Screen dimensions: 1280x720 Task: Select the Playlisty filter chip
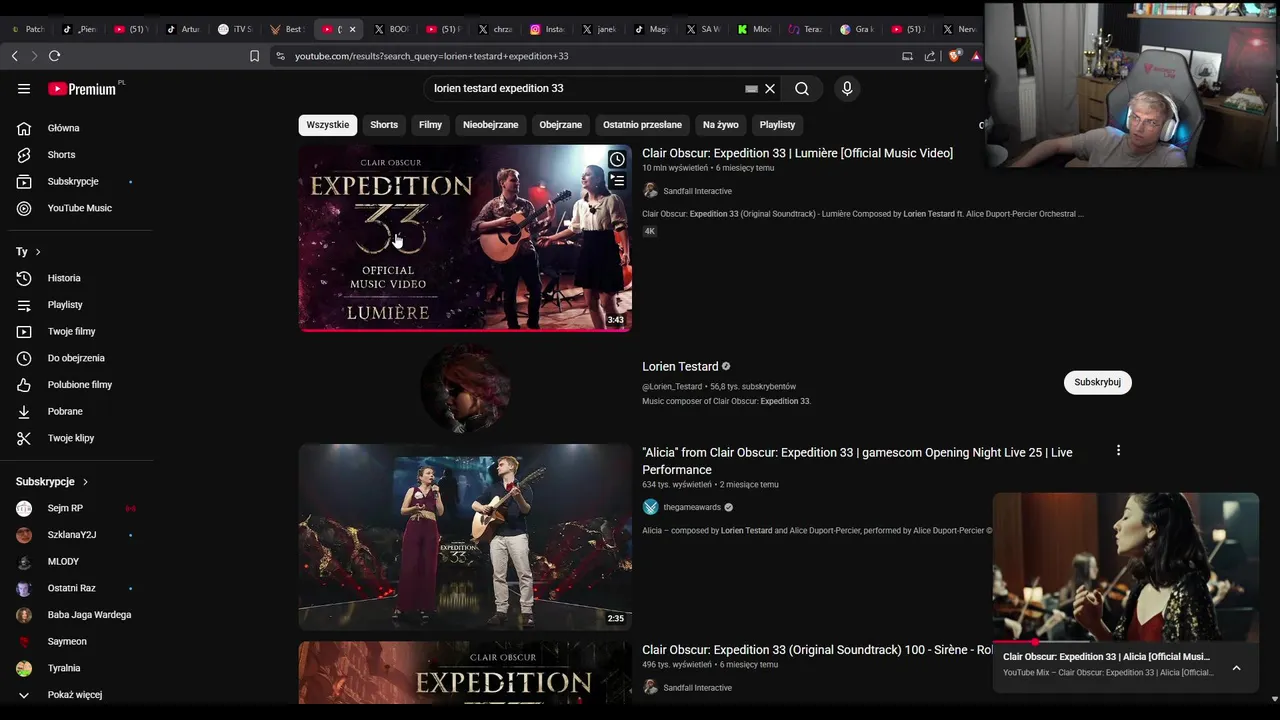pos(777,125)
